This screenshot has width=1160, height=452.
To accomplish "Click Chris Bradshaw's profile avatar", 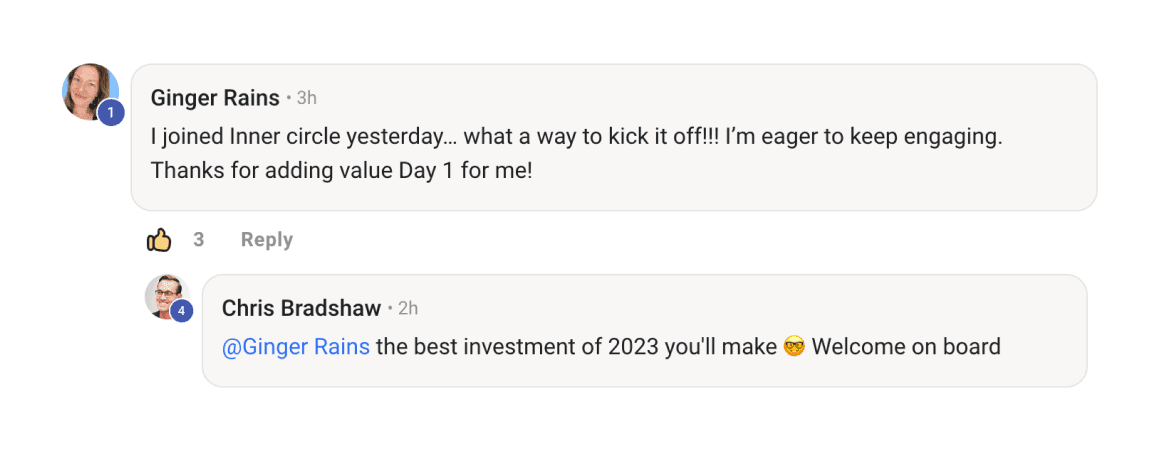I will point(165,295).
